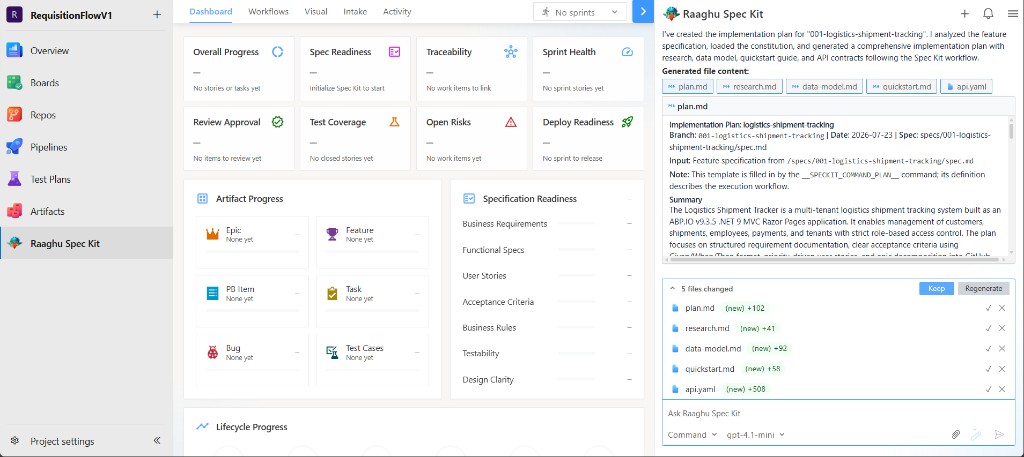Select the data-model.md file chip
This screenshot has width=1024, height=457.
click(x=824, y=86)
